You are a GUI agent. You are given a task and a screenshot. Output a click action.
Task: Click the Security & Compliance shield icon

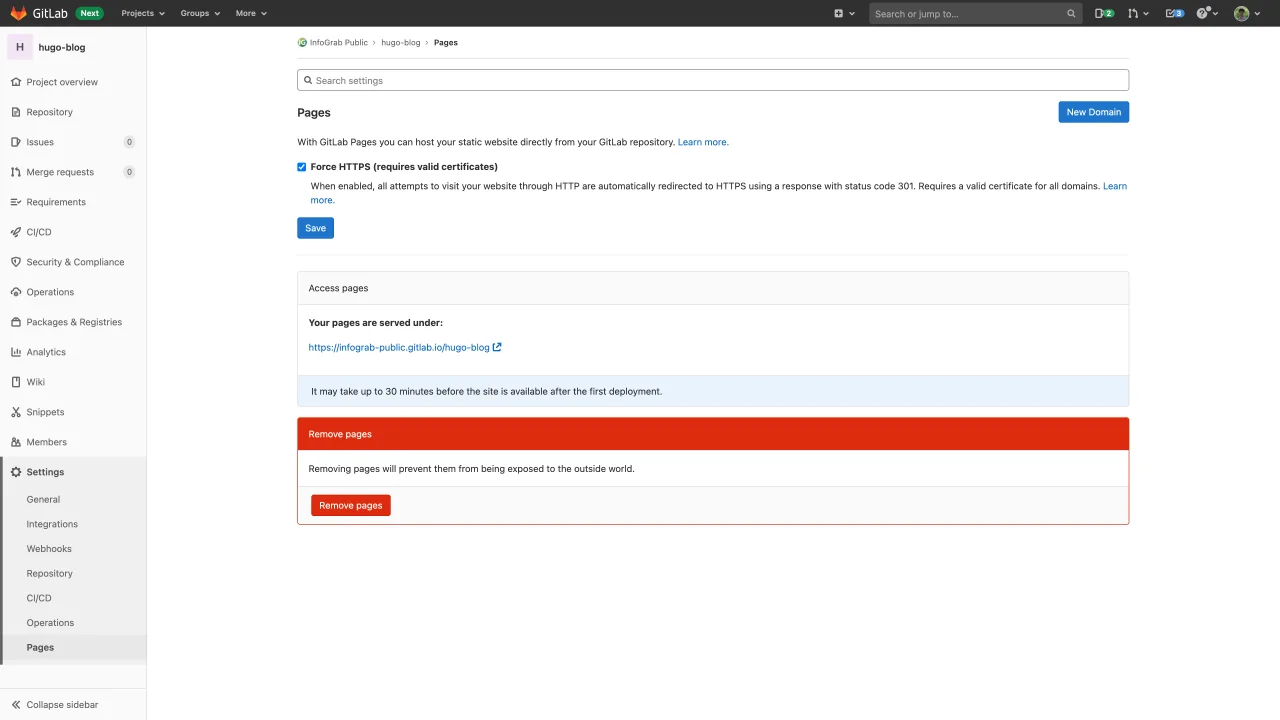click(16, 262)
